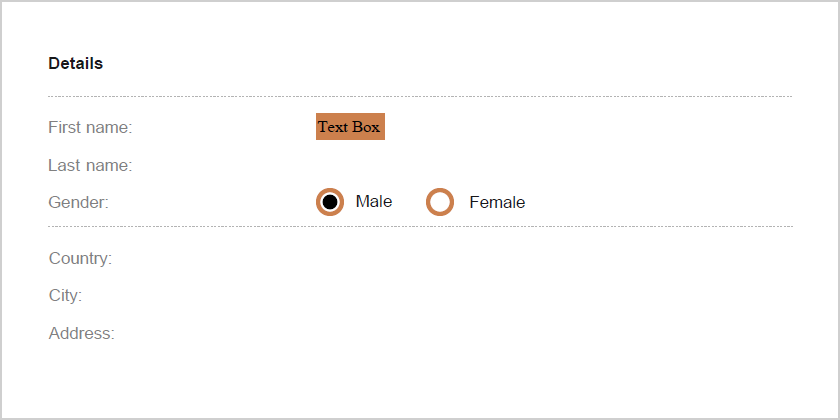Click the Country label
This screenshot has height=420, width=840.
click(x=80, y=259)
